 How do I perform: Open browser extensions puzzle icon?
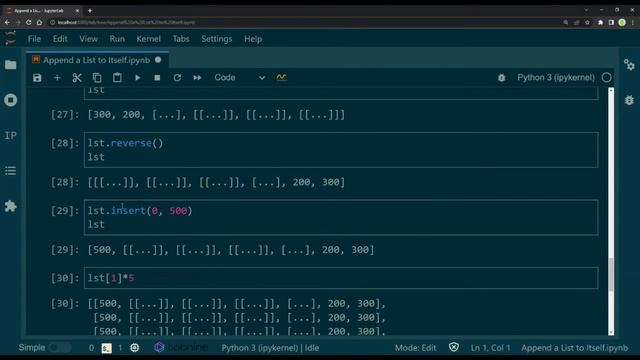point(600,22)
